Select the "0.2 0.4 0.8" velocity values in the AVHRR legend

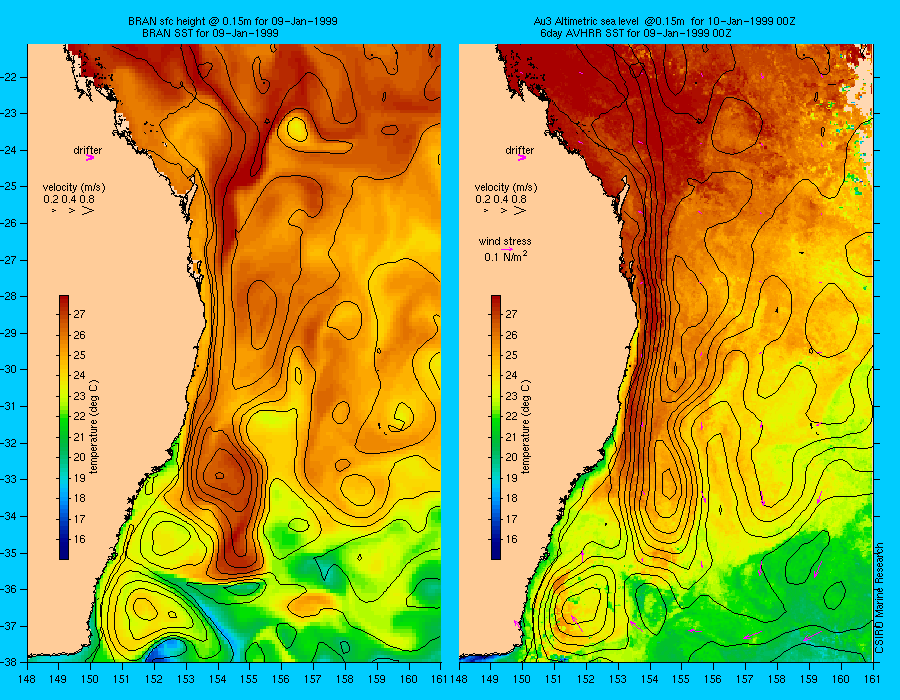501,199
